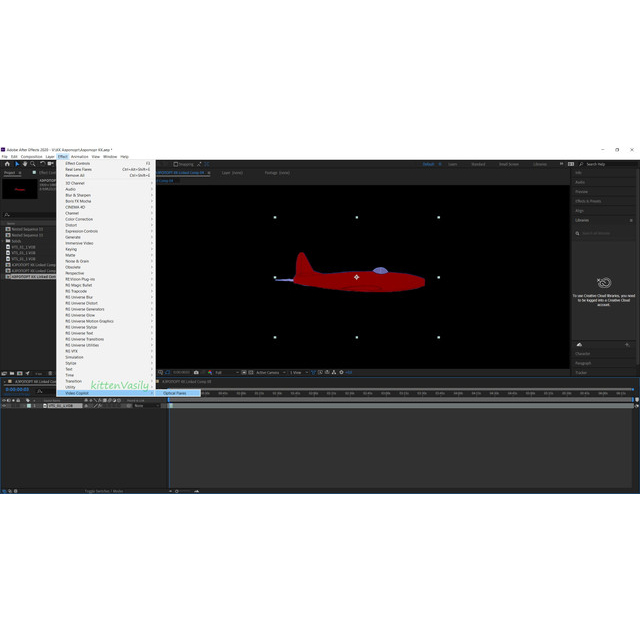
Task: Click the search icon in Libraries panel
Action: pos(577,233)
